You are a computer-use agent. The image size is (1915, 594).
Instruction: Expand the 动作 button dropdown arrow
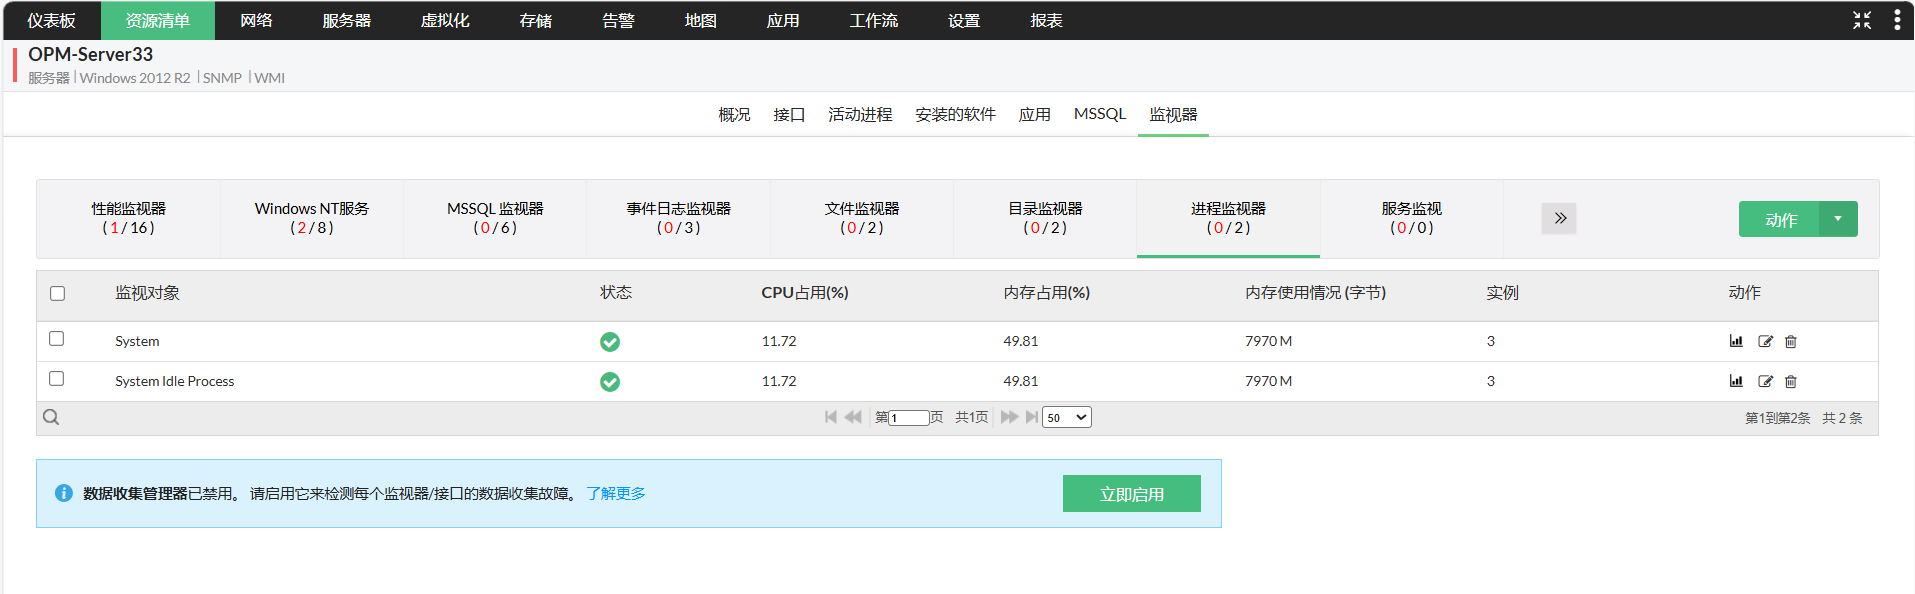pos(1838,219)
